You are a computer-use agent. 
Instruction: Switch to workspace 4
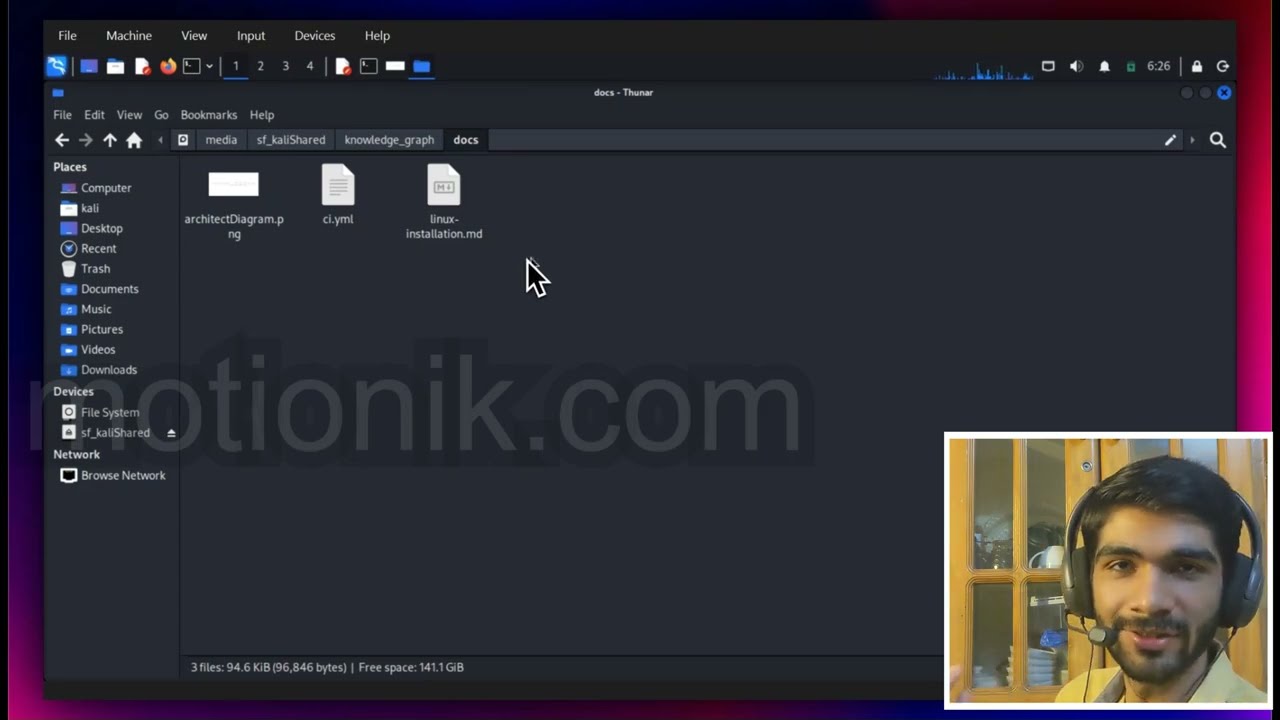310,66
